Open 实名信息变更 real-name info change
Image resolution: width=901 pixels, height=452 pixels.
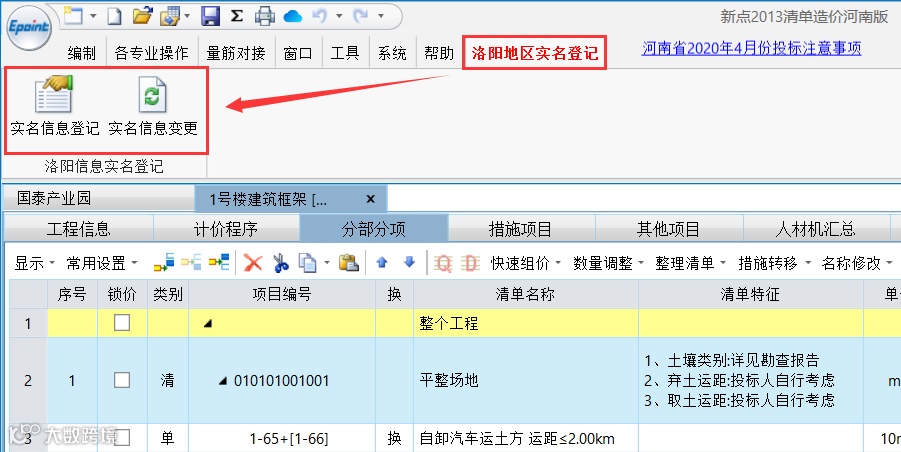pyautogui.click(x=153, y=106)
